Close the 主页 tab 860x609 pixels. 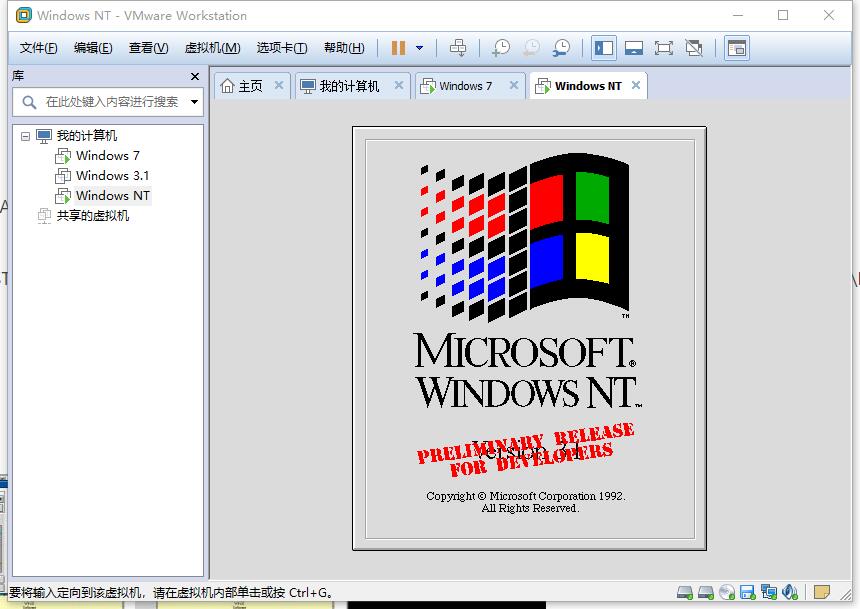279,86
